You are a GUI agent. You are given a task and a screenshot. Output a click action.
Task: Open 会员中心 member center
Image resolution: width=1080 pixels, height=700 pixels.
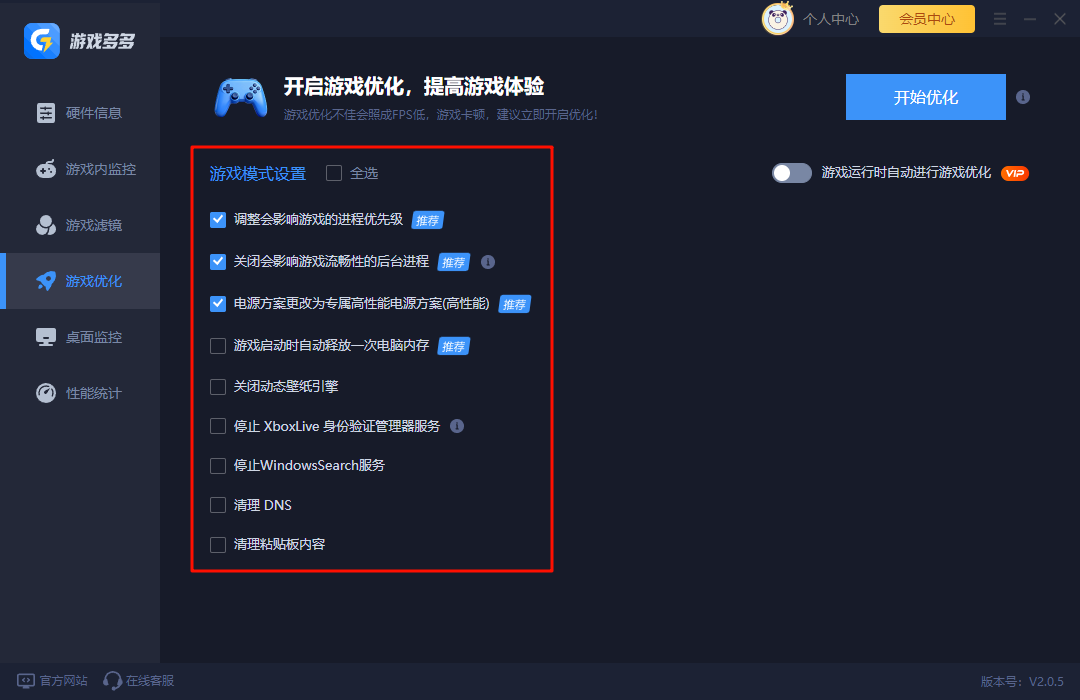[926, 18]
